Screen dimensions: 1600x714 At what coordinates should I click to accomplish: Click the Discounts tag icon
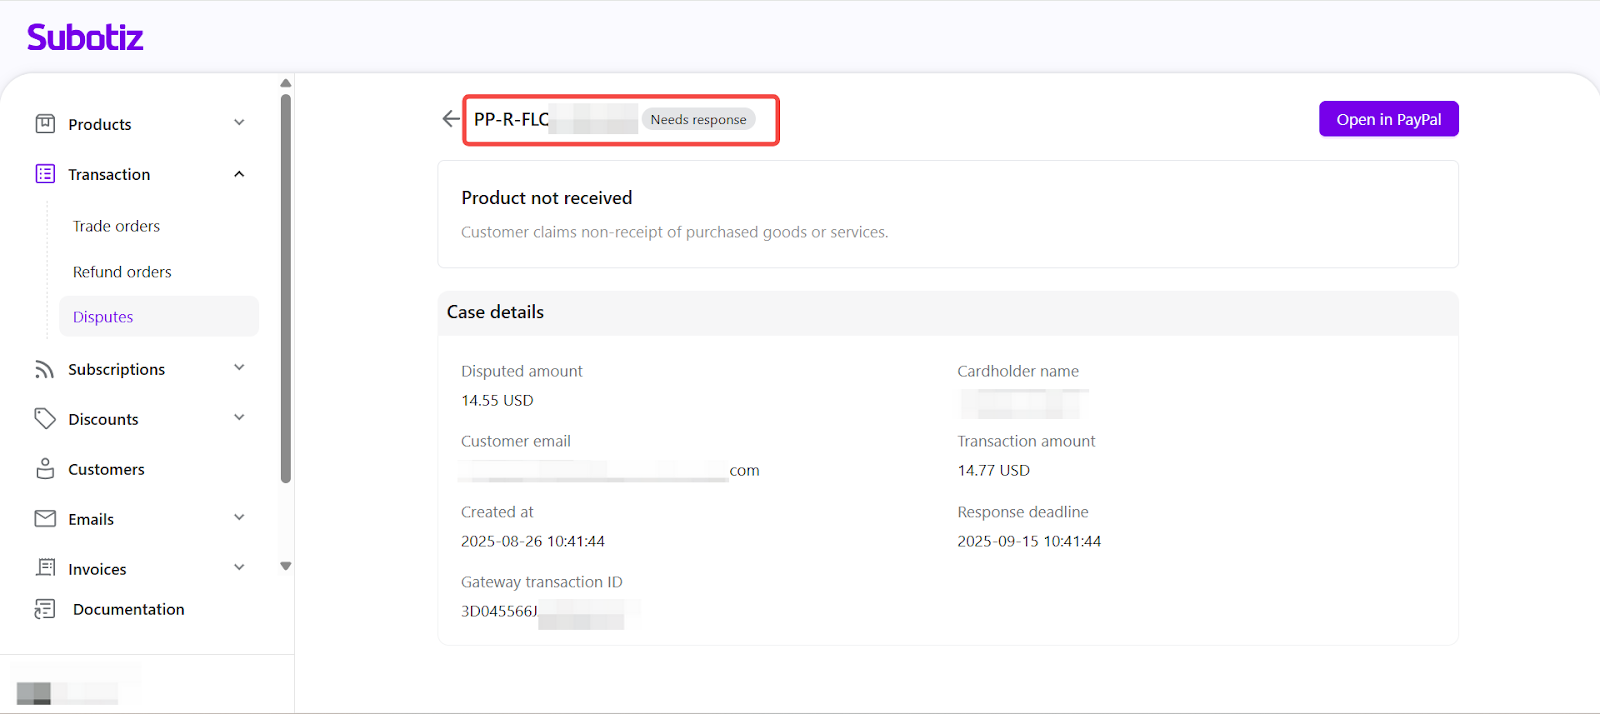pyautogui.click(x=45, y=419)
